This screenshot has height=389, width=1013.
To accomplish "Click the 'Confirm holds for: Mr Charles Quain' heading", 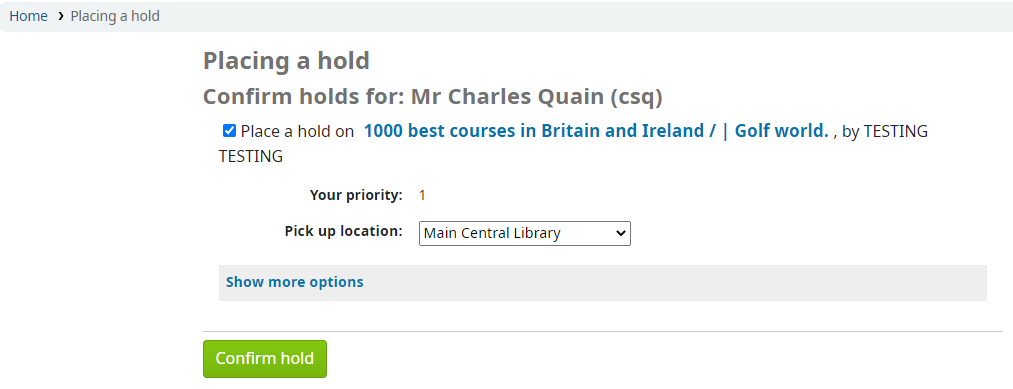I will (433, 97).
